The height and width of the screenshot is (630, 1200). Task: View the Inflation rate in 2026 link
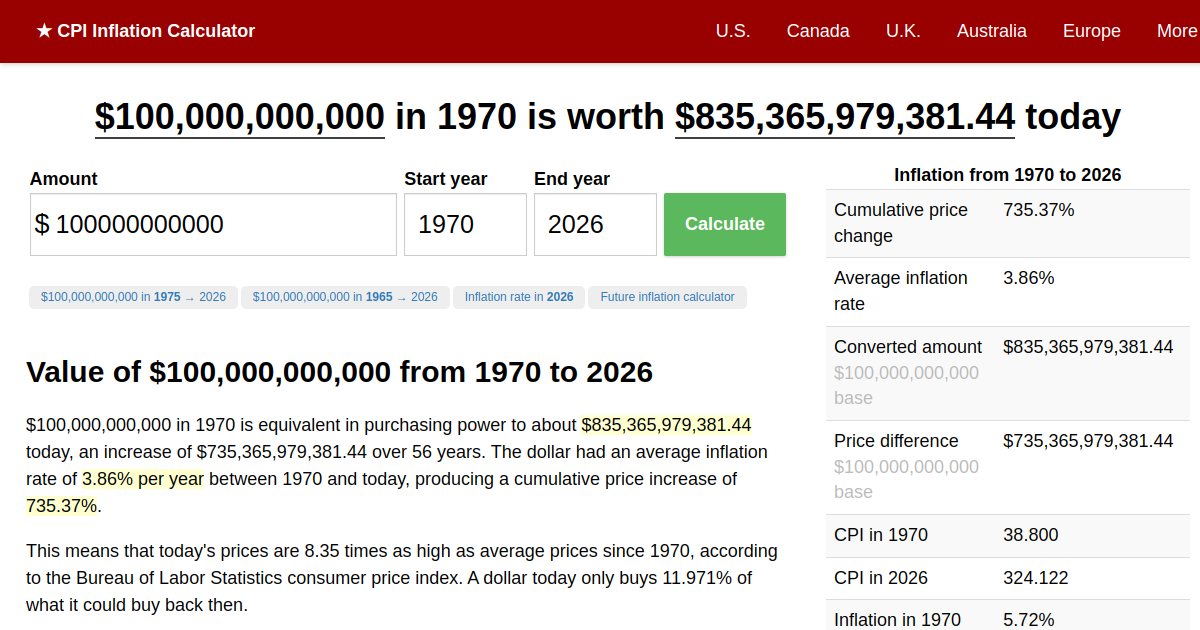pos(518,297)
